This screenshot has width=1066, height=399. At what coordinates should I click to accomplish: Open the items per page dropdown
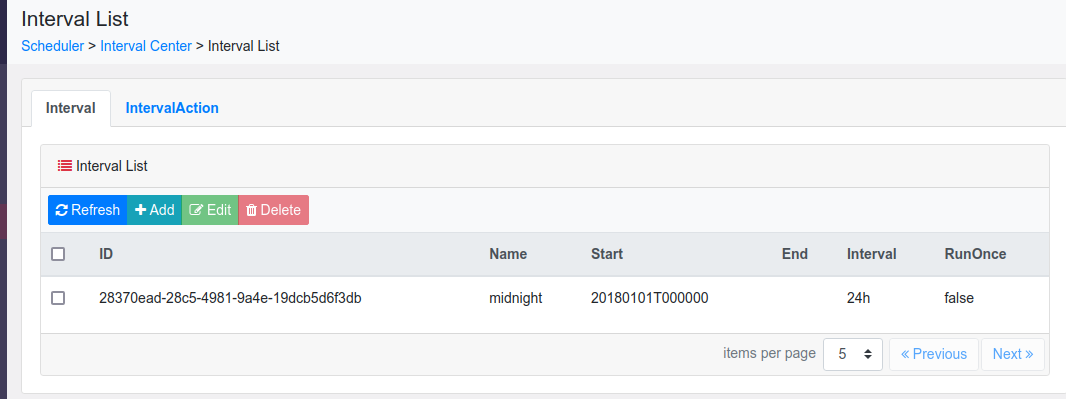click(853, 354)
